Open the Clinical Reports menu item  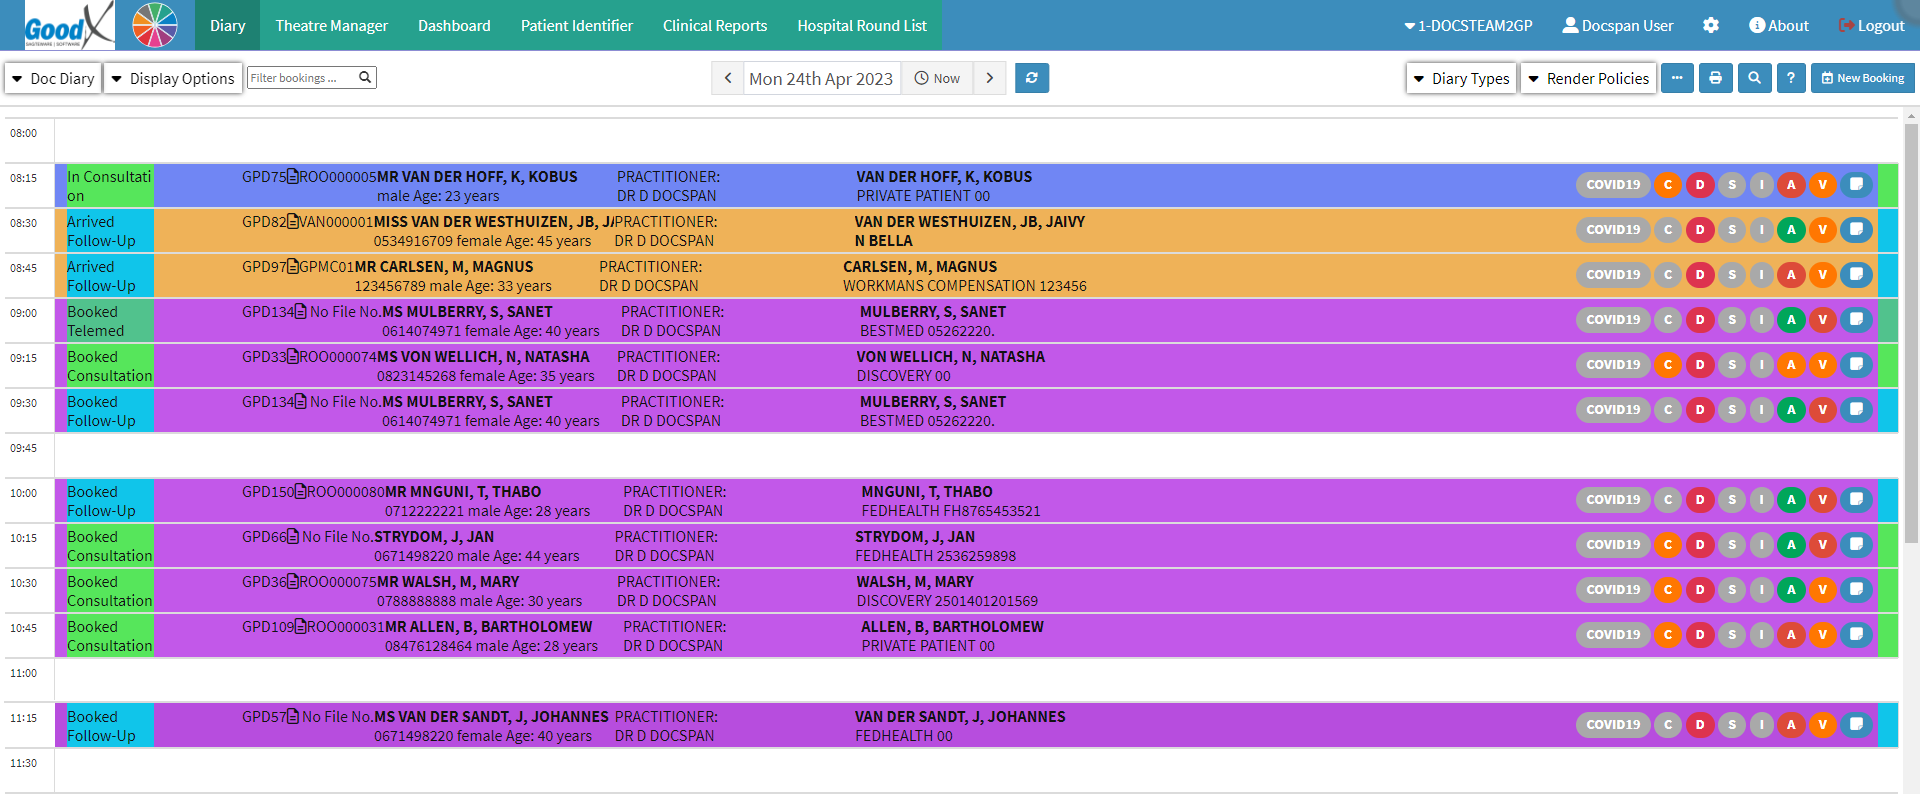pos(714,26)
